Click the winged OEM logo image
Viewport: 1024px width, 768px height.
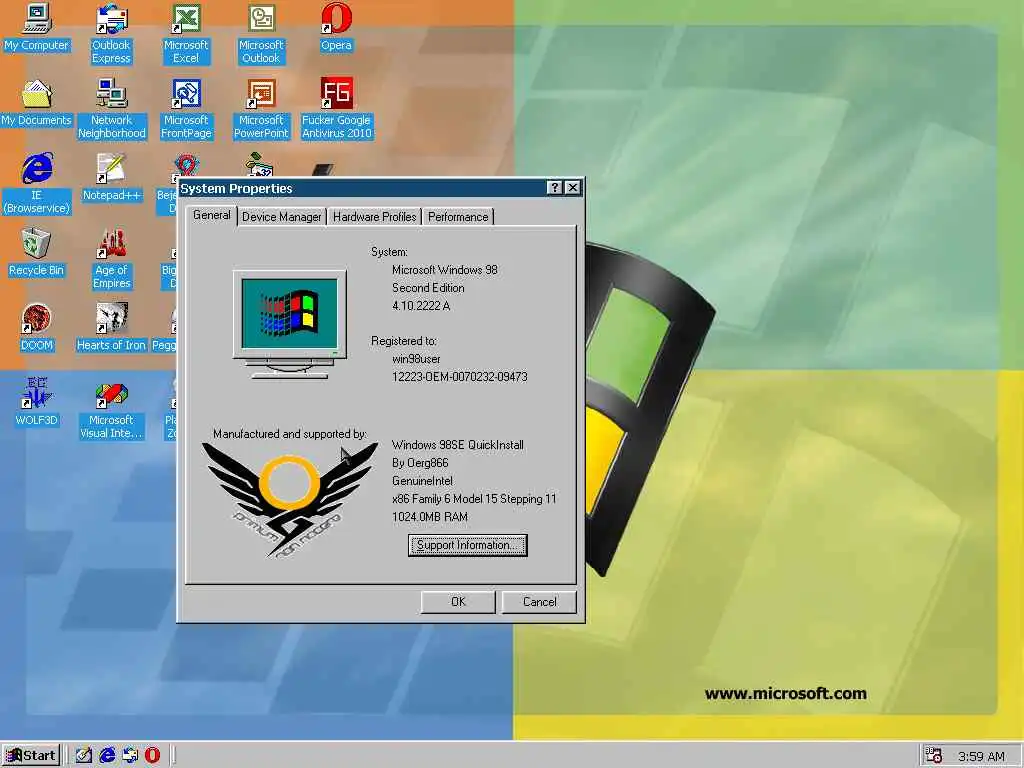point(290,500)
